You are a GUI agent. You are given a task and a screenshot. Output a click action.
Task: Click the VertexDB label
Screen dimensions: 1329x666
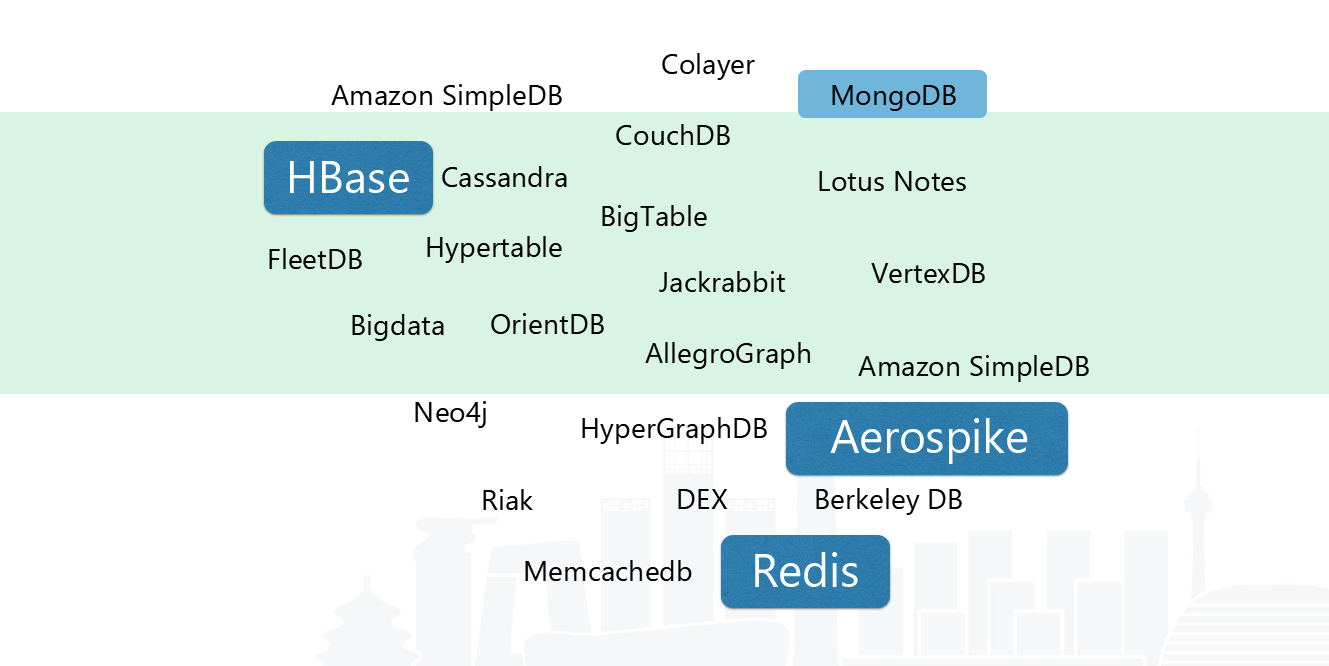pos(928,273)
